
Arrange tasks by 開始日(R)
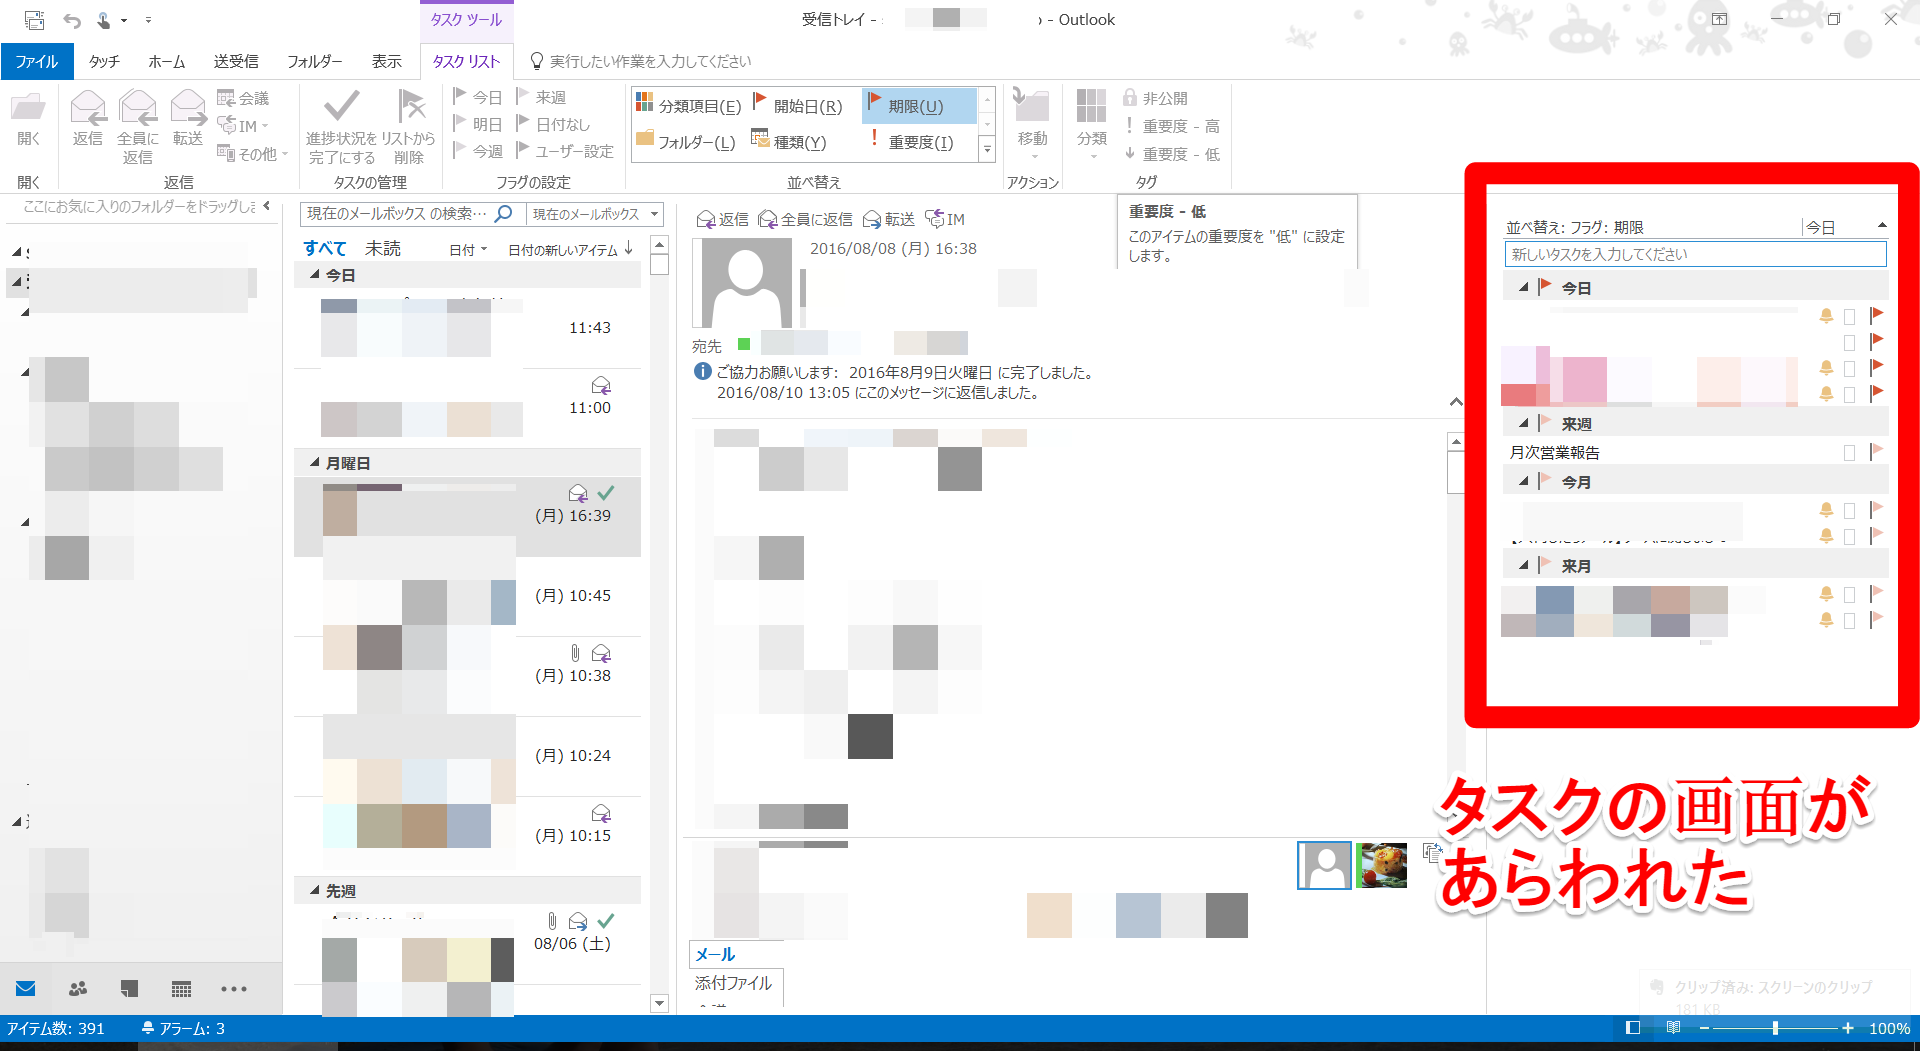[x=797, y=106]
